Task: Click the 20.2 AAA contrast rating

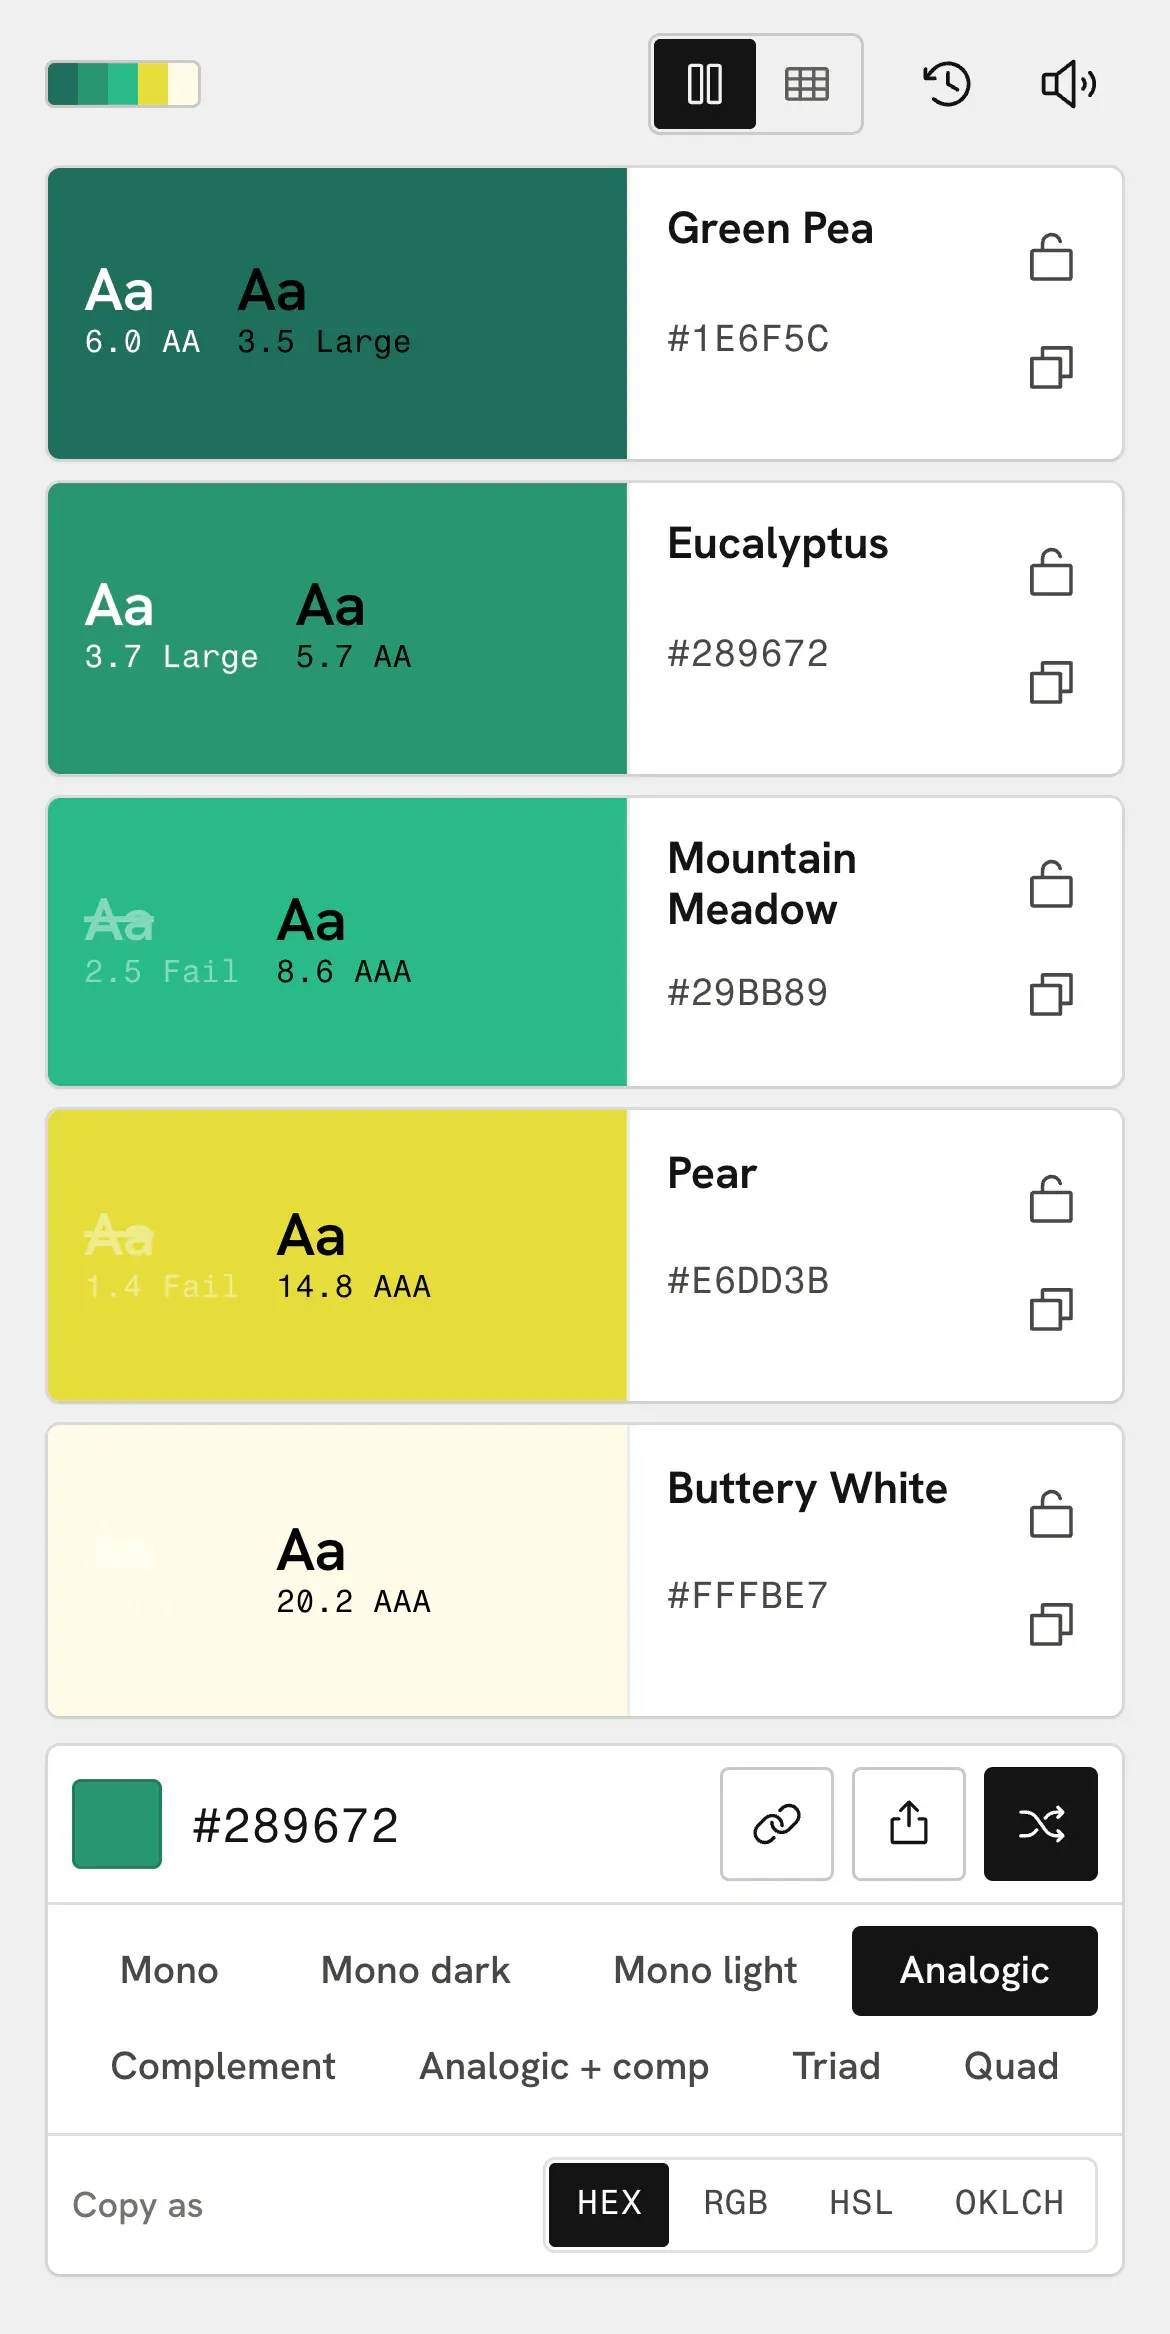Action: coord(353,1602)
